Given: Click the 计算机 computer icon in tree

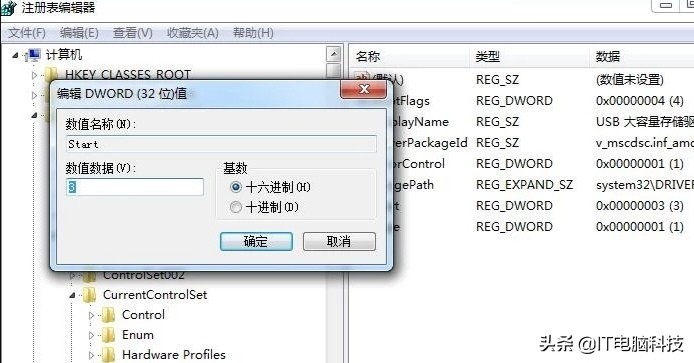Looking at the screenshot, I should [x=33, y=55].
